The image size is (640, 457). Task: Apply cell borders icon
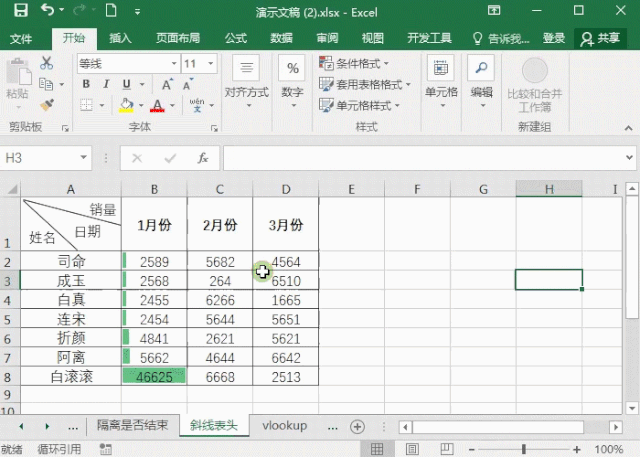tap(86, 105)
